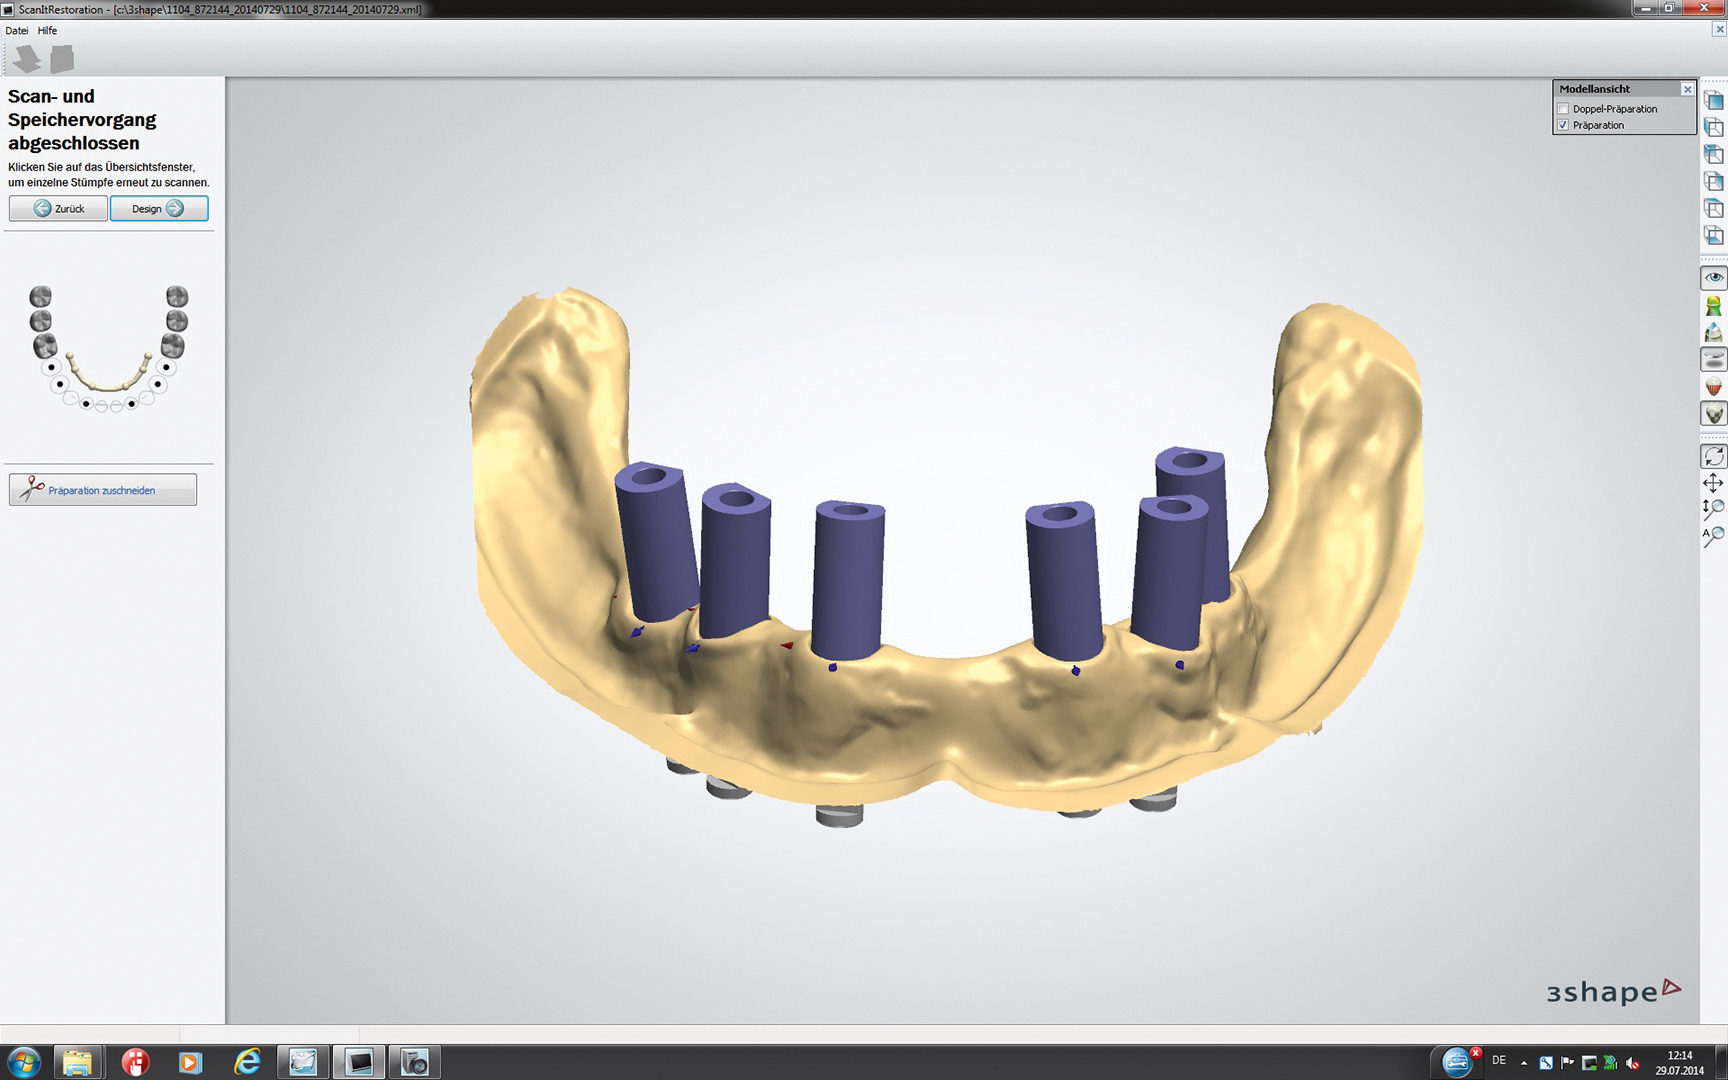Click the red gingiva tooth icon
The image size is (1728, 1080).
click(1713, 387)
